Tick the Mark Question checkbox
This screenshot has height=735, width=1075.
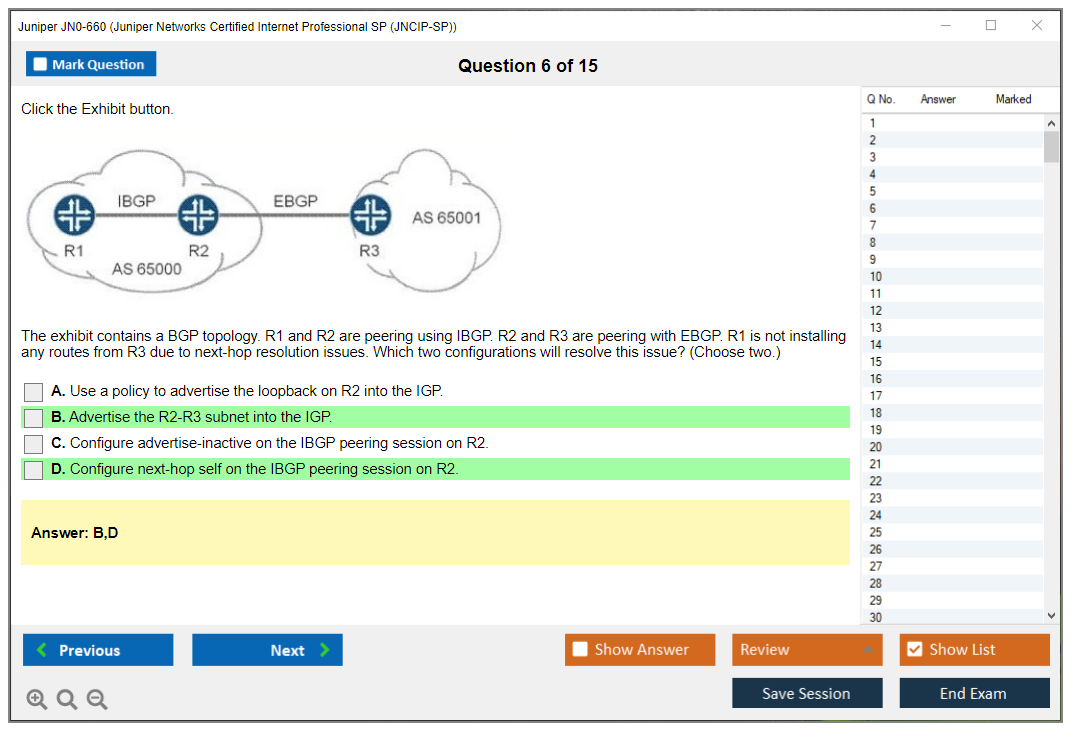[x=41, y=64]
